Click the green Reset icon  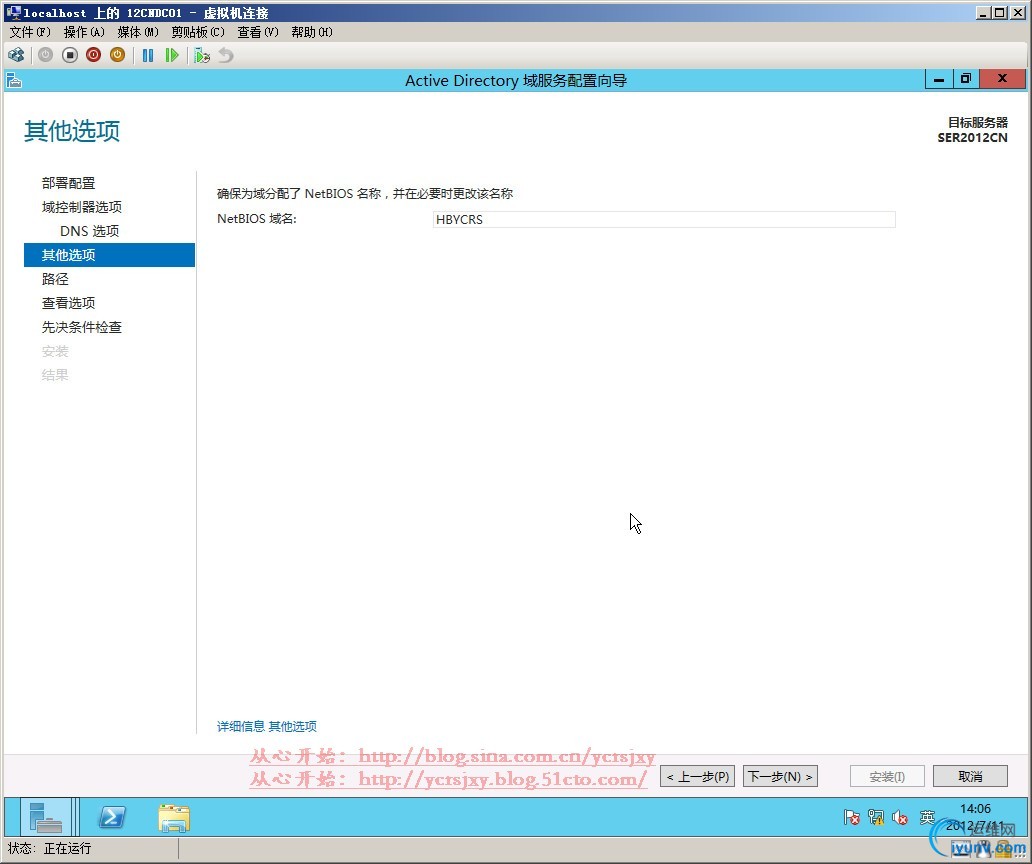click(172, 55)
